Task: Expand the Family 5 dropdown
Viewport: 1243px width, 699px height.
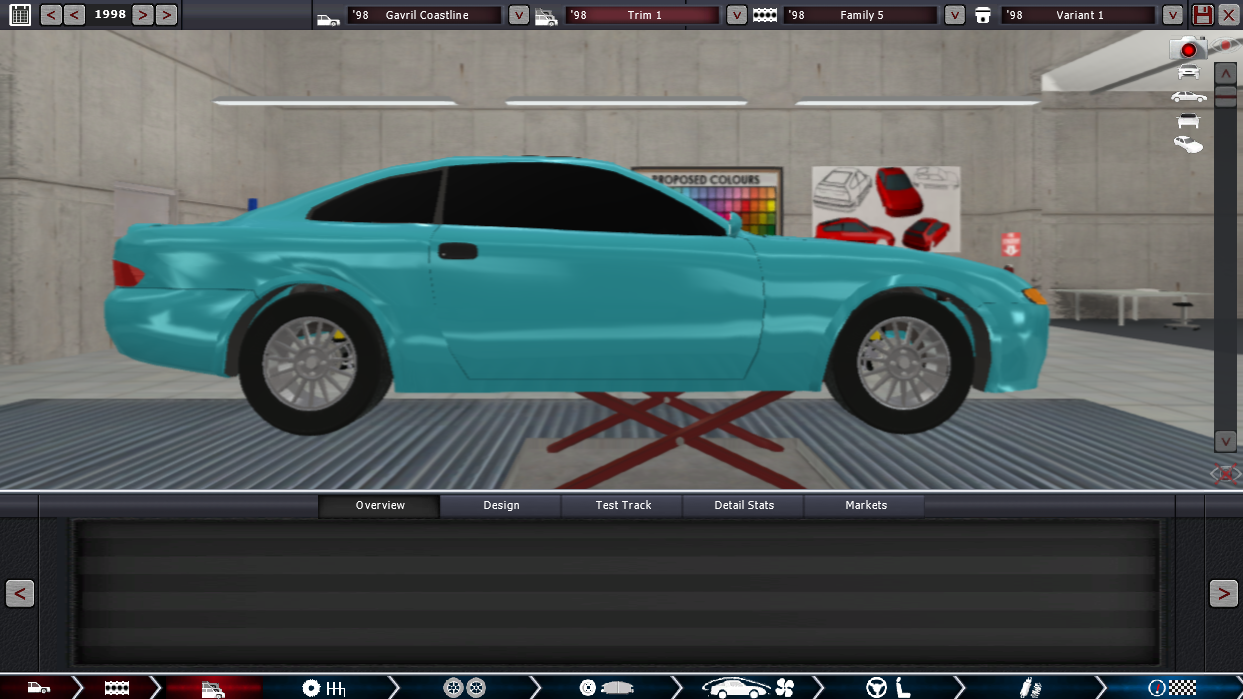Action: 955,15
